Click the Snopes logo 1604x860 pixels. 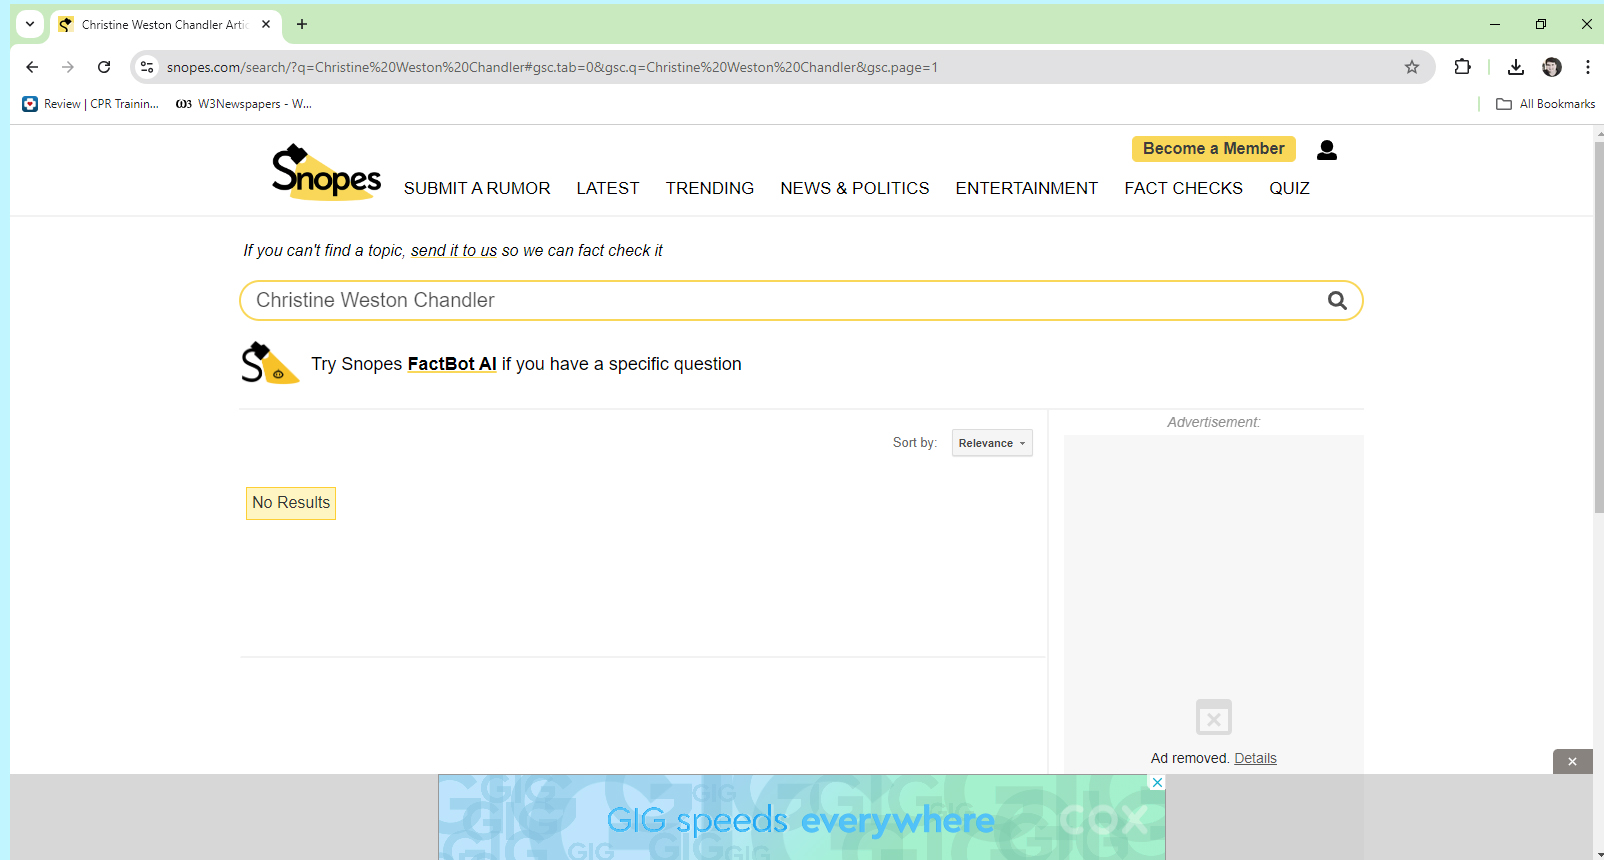[x=326, y=172]
